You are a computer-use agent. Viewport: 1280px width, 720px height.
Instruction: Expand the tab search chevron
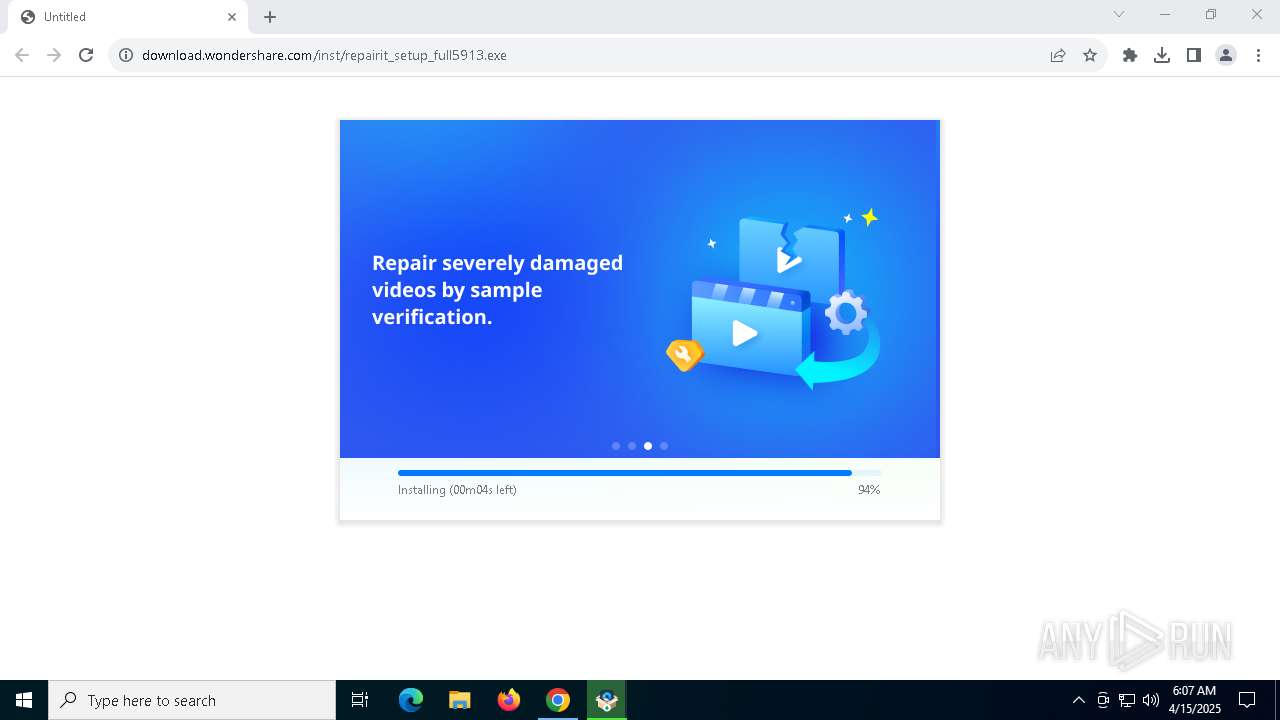coord(1119,14)
